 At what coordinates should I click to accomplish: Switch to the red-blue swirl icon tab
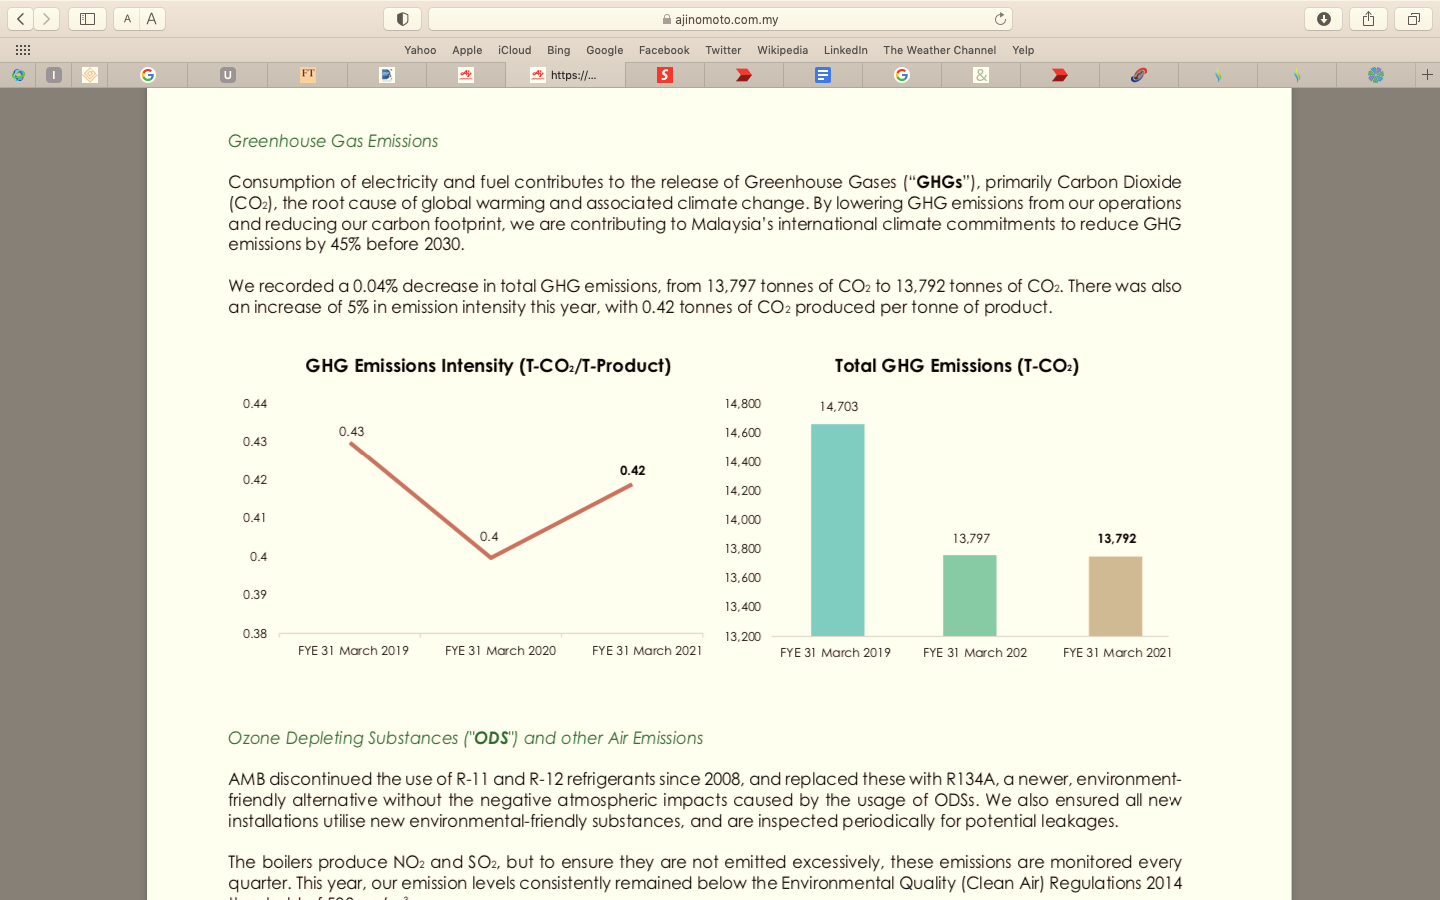[1139, 75]
